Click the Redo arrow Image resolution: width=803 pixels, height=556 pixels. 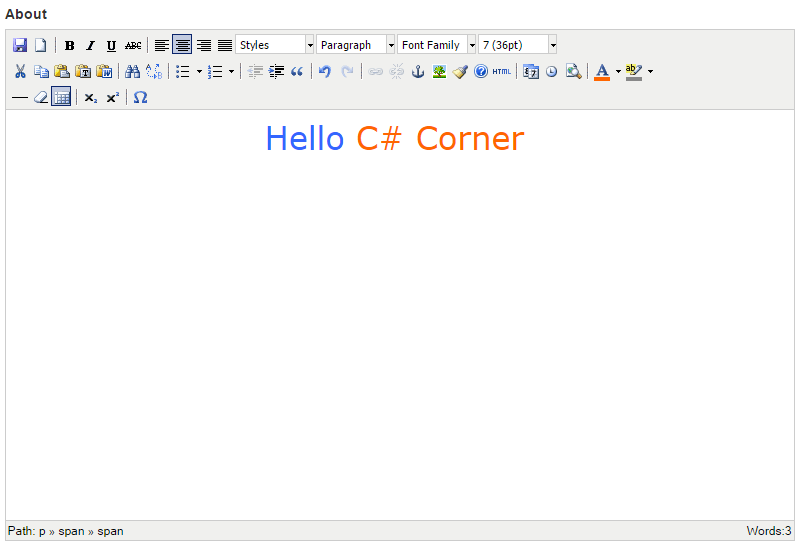click(x=347, y=71)
